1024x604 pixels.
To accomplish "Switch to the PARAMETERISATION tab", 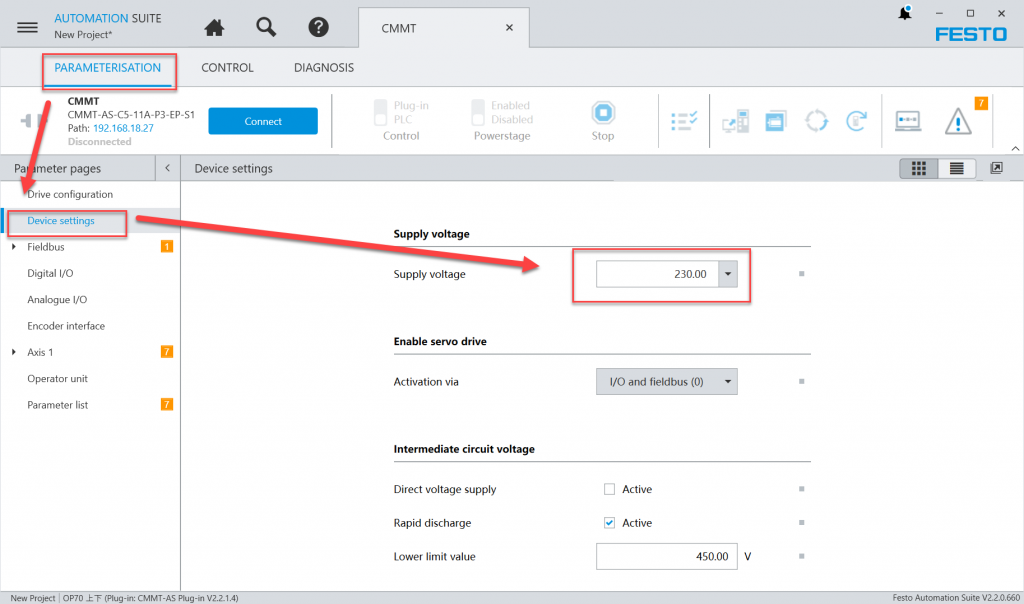I will pyautogui.click(x=107, y=68).
